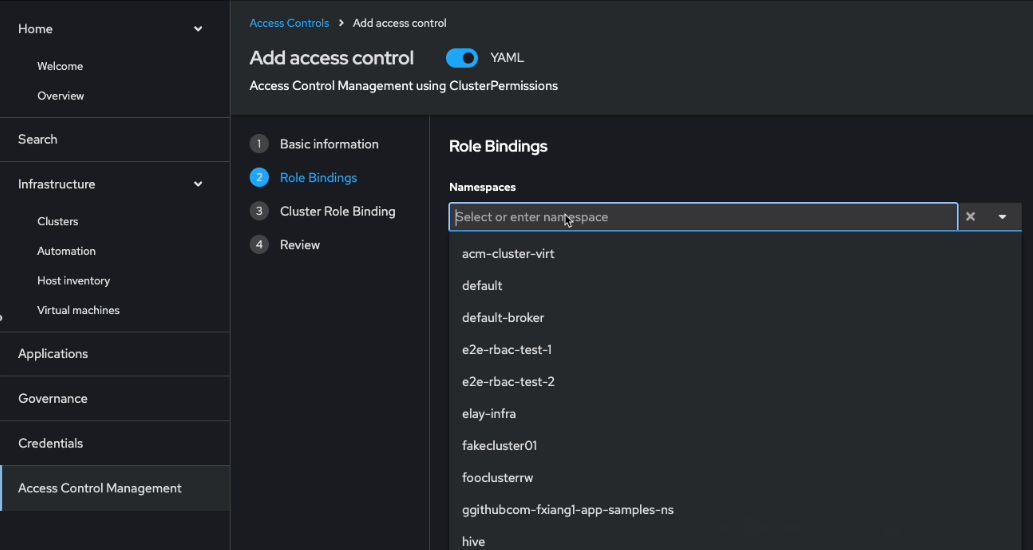This screenshot has height=550, width=1033.
Task: Clear the namespace input with X icon
Action: 970,217
